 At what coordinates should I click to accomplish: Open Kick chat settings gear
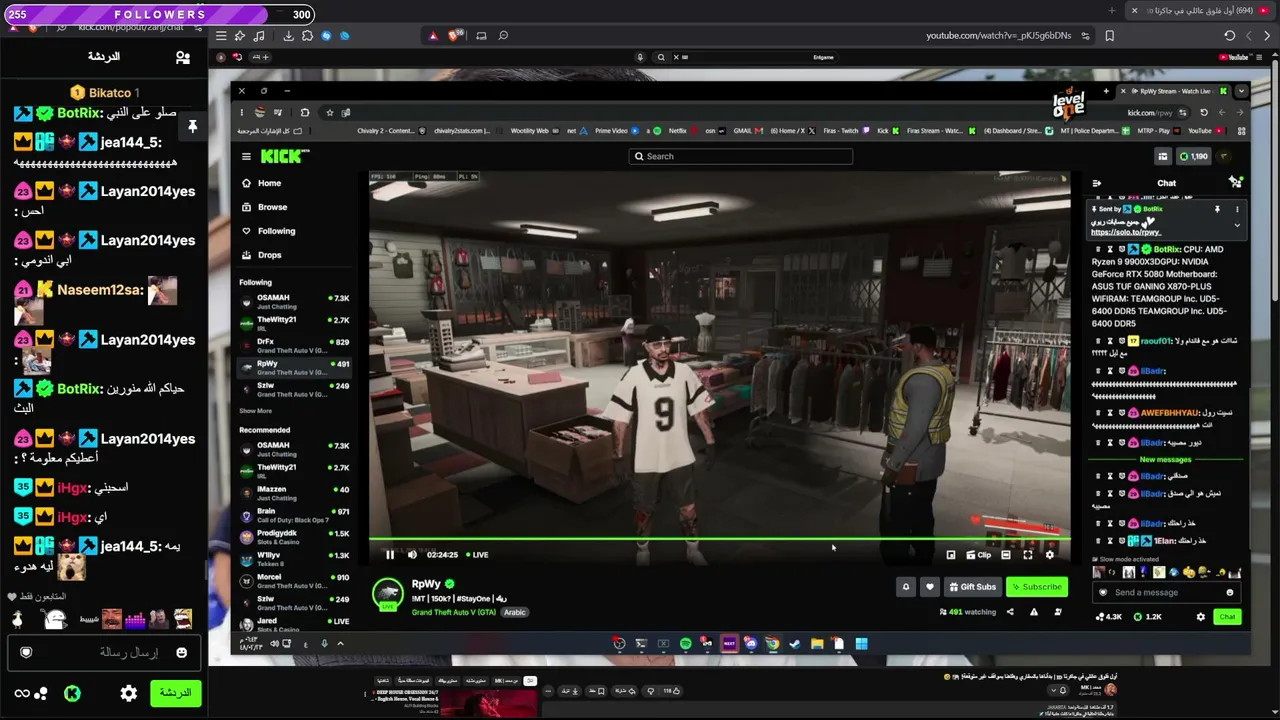[x=1201, y=617]
